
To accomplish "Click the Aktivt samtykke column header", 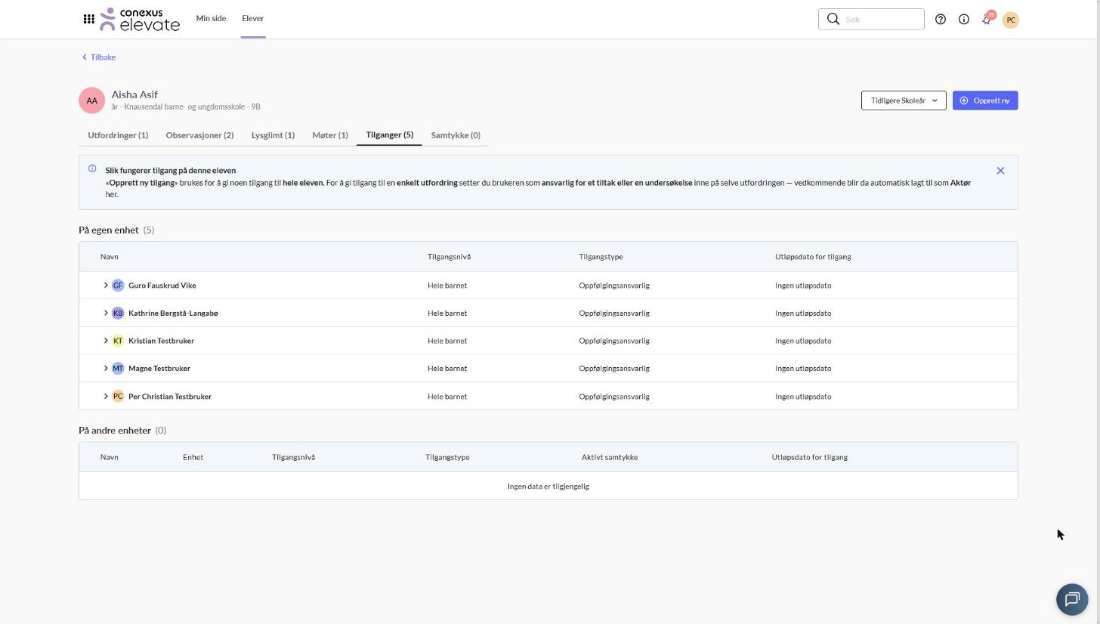I will point(610,458).
